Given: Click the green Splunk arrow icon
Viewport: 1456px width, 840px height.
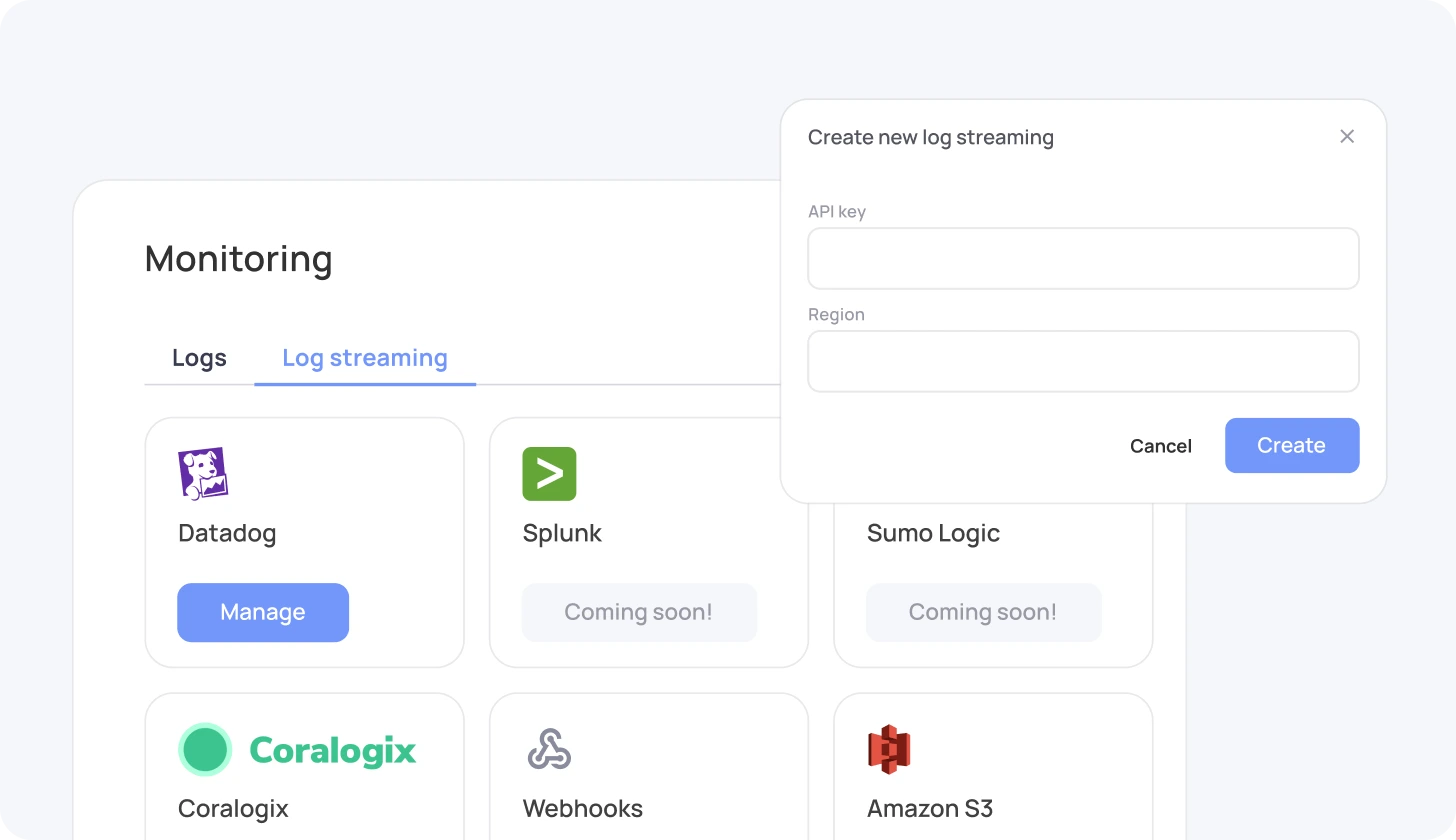Looking at the screenshot, I should coord(549,474).
